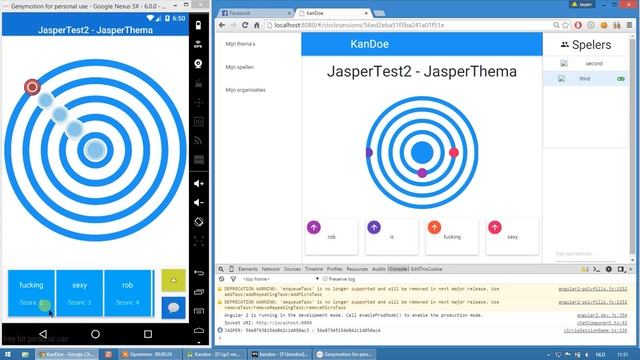Tap Android home circle button
This screenshot has height=360, width=640.
tap(96, 334)
